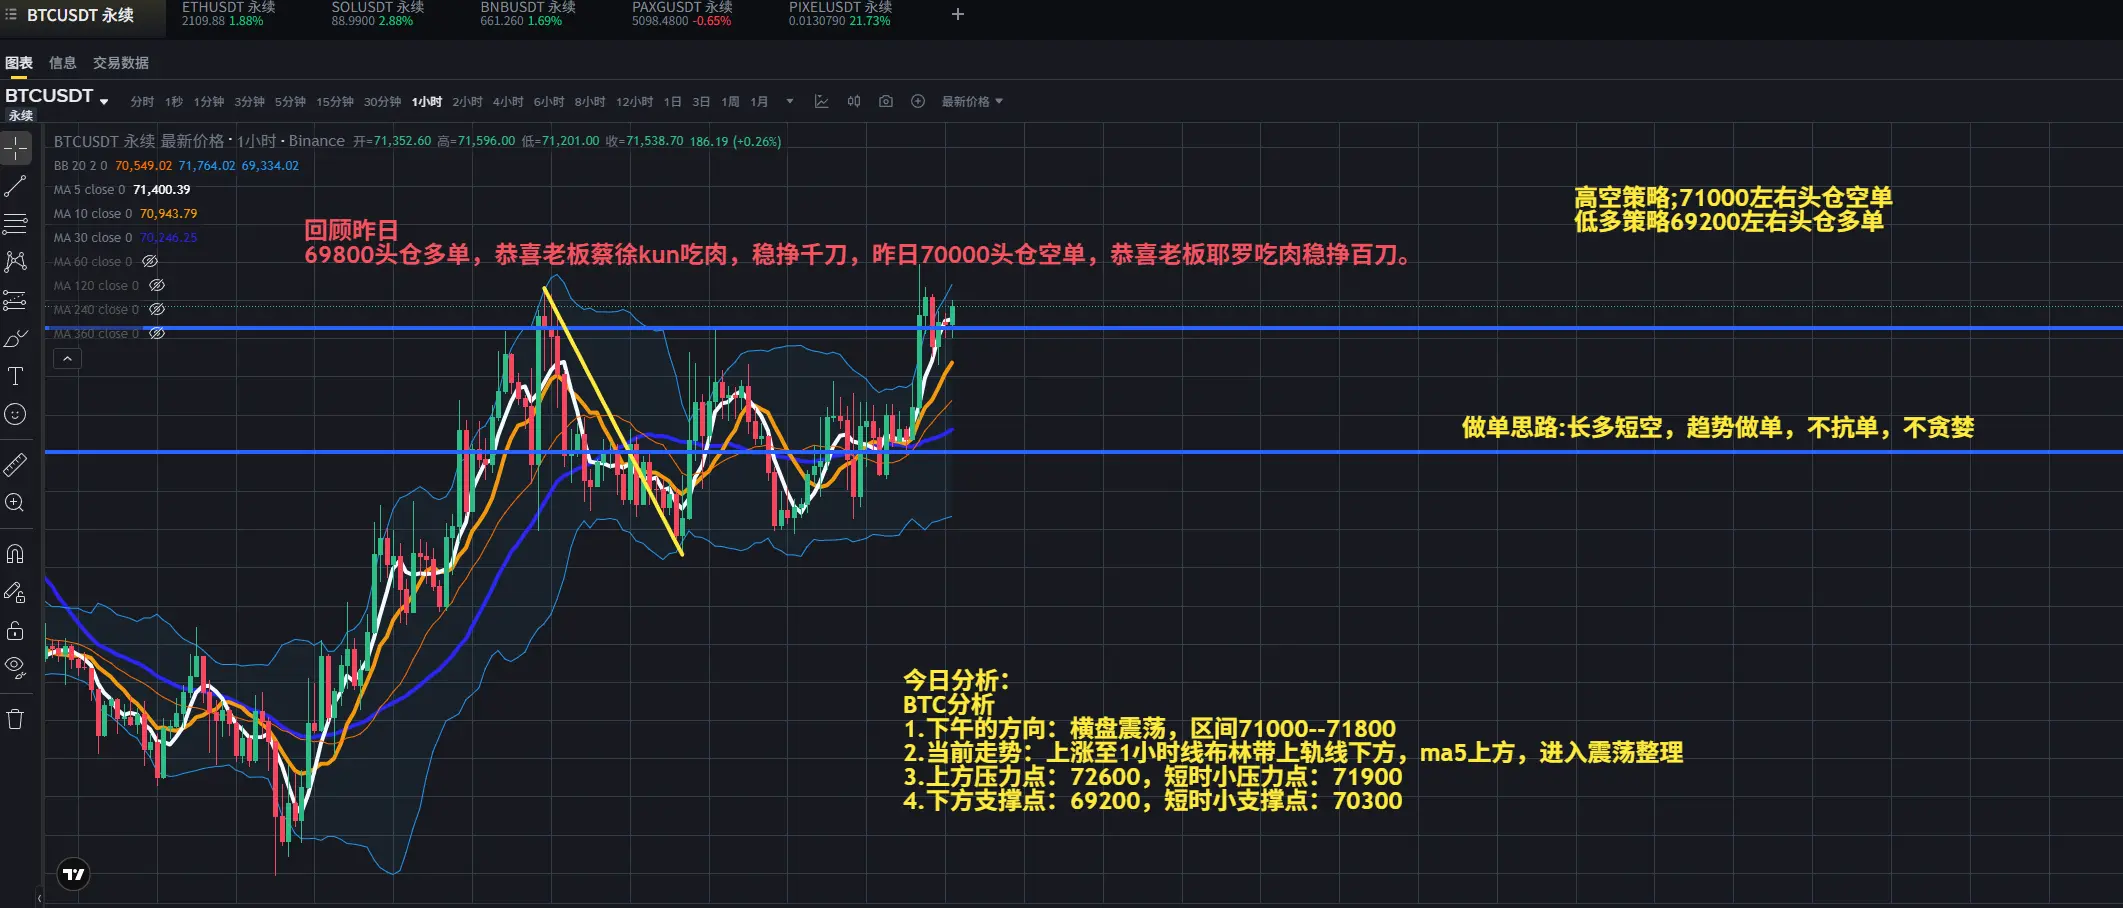Choose the 5分钟 interval
Screen dimensions: 2123x908
coord(291,102)
